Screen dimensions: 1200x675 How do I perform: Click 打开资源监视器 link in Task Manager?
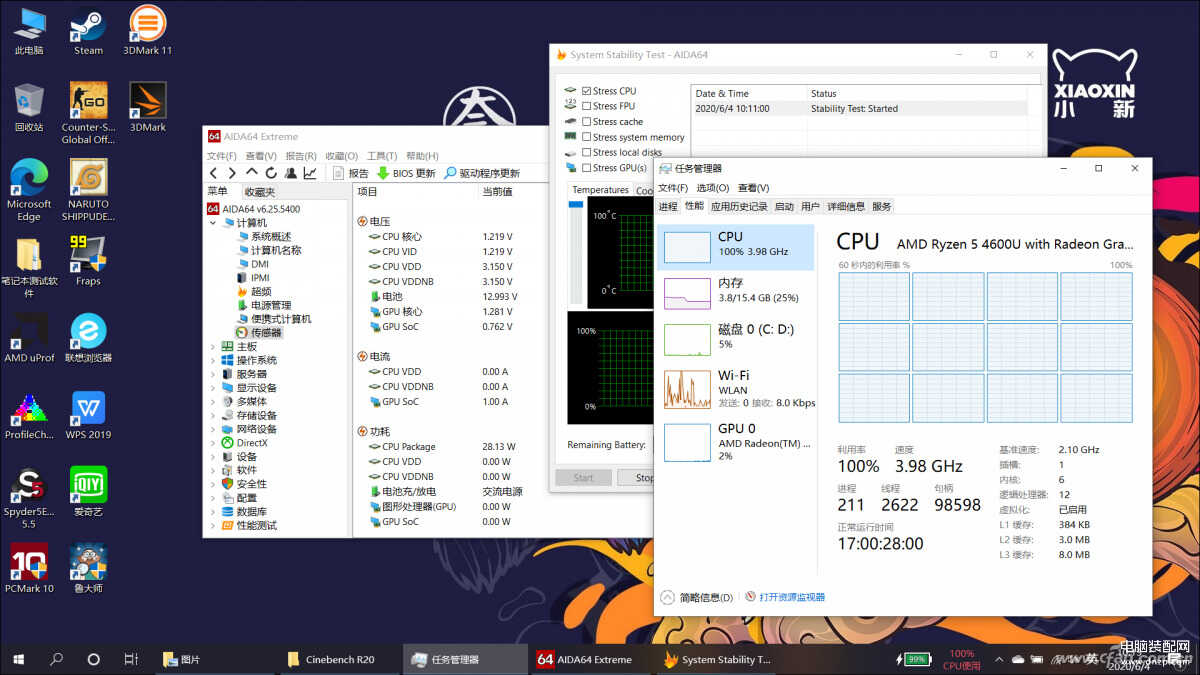click(785, 597)
